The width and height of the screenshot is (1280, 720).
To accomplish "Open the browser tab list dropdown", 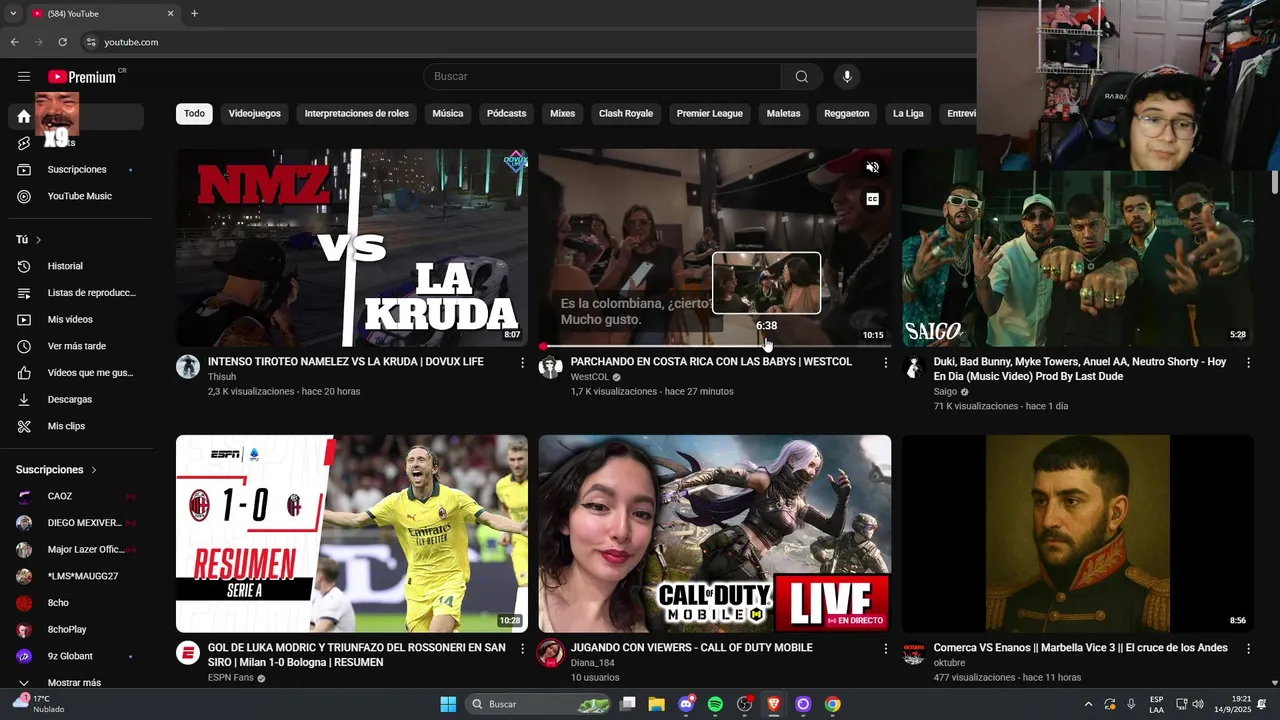I will tap(13, 14).
